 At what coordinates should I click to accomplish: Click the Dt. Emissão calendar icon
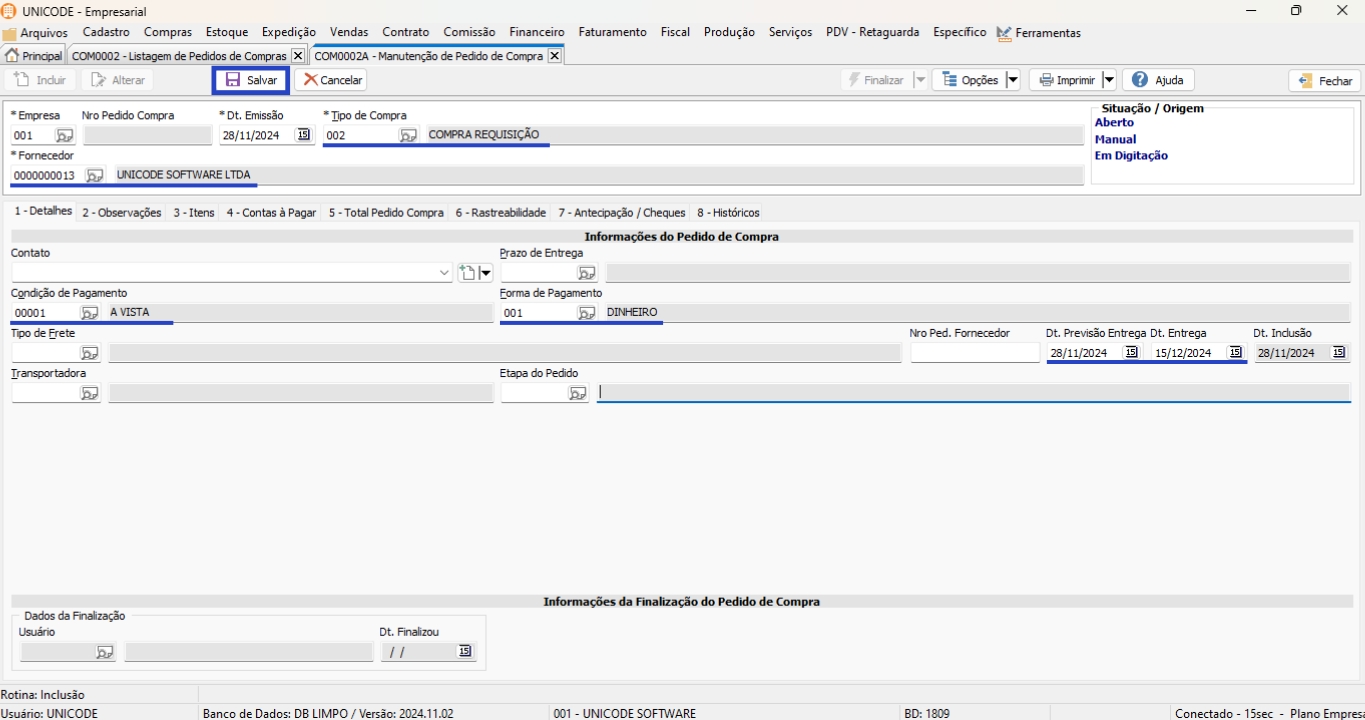[x=303, y=135]
